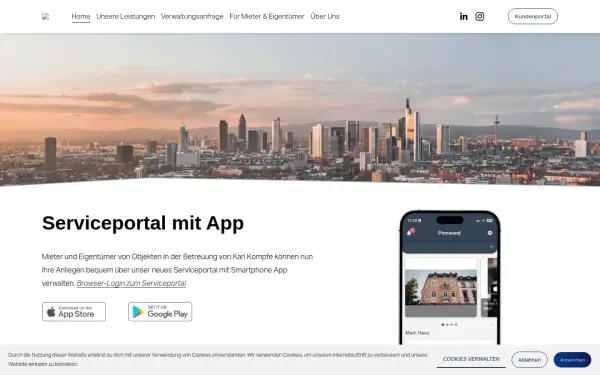Open the LinkedIn profile icon

click(x=463, y=16)
